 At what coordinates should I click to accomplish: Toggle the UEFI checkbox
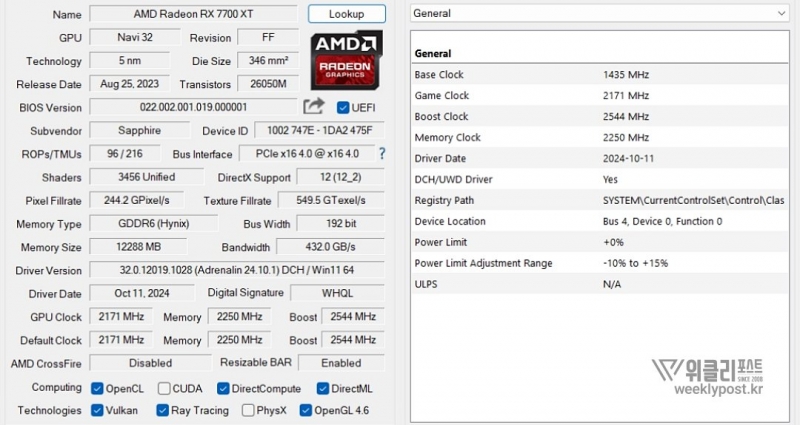click(x=344, y=107)
